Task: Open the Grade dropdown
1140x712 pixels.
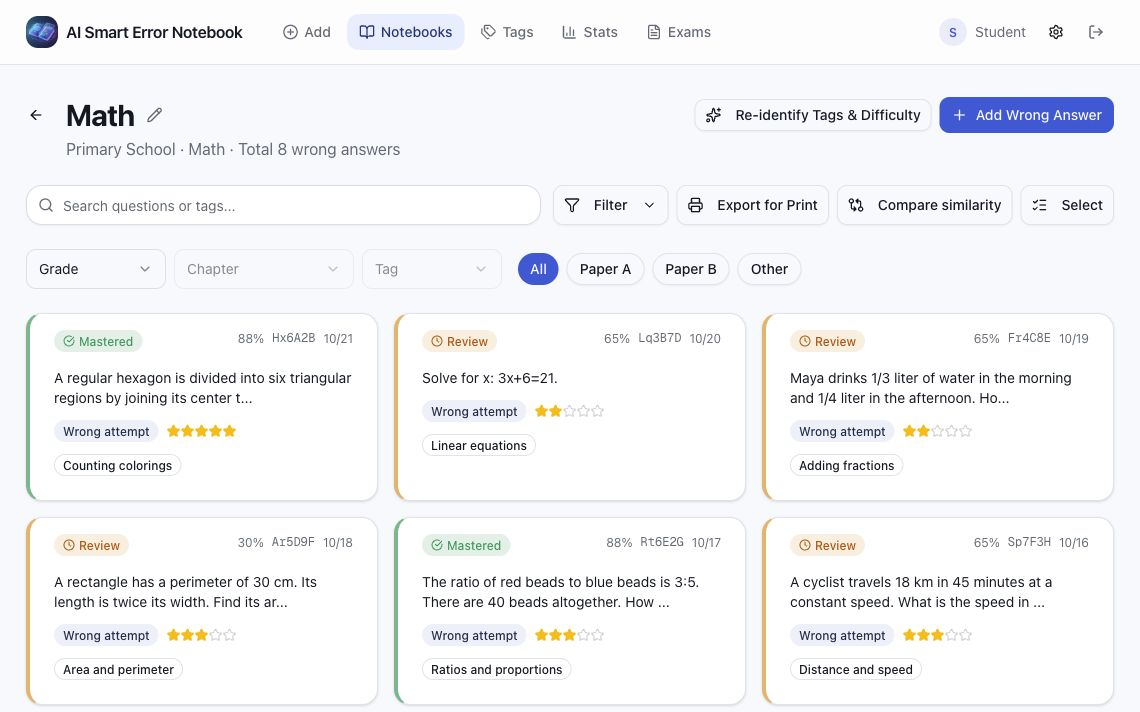Action: tap(96, 269)
